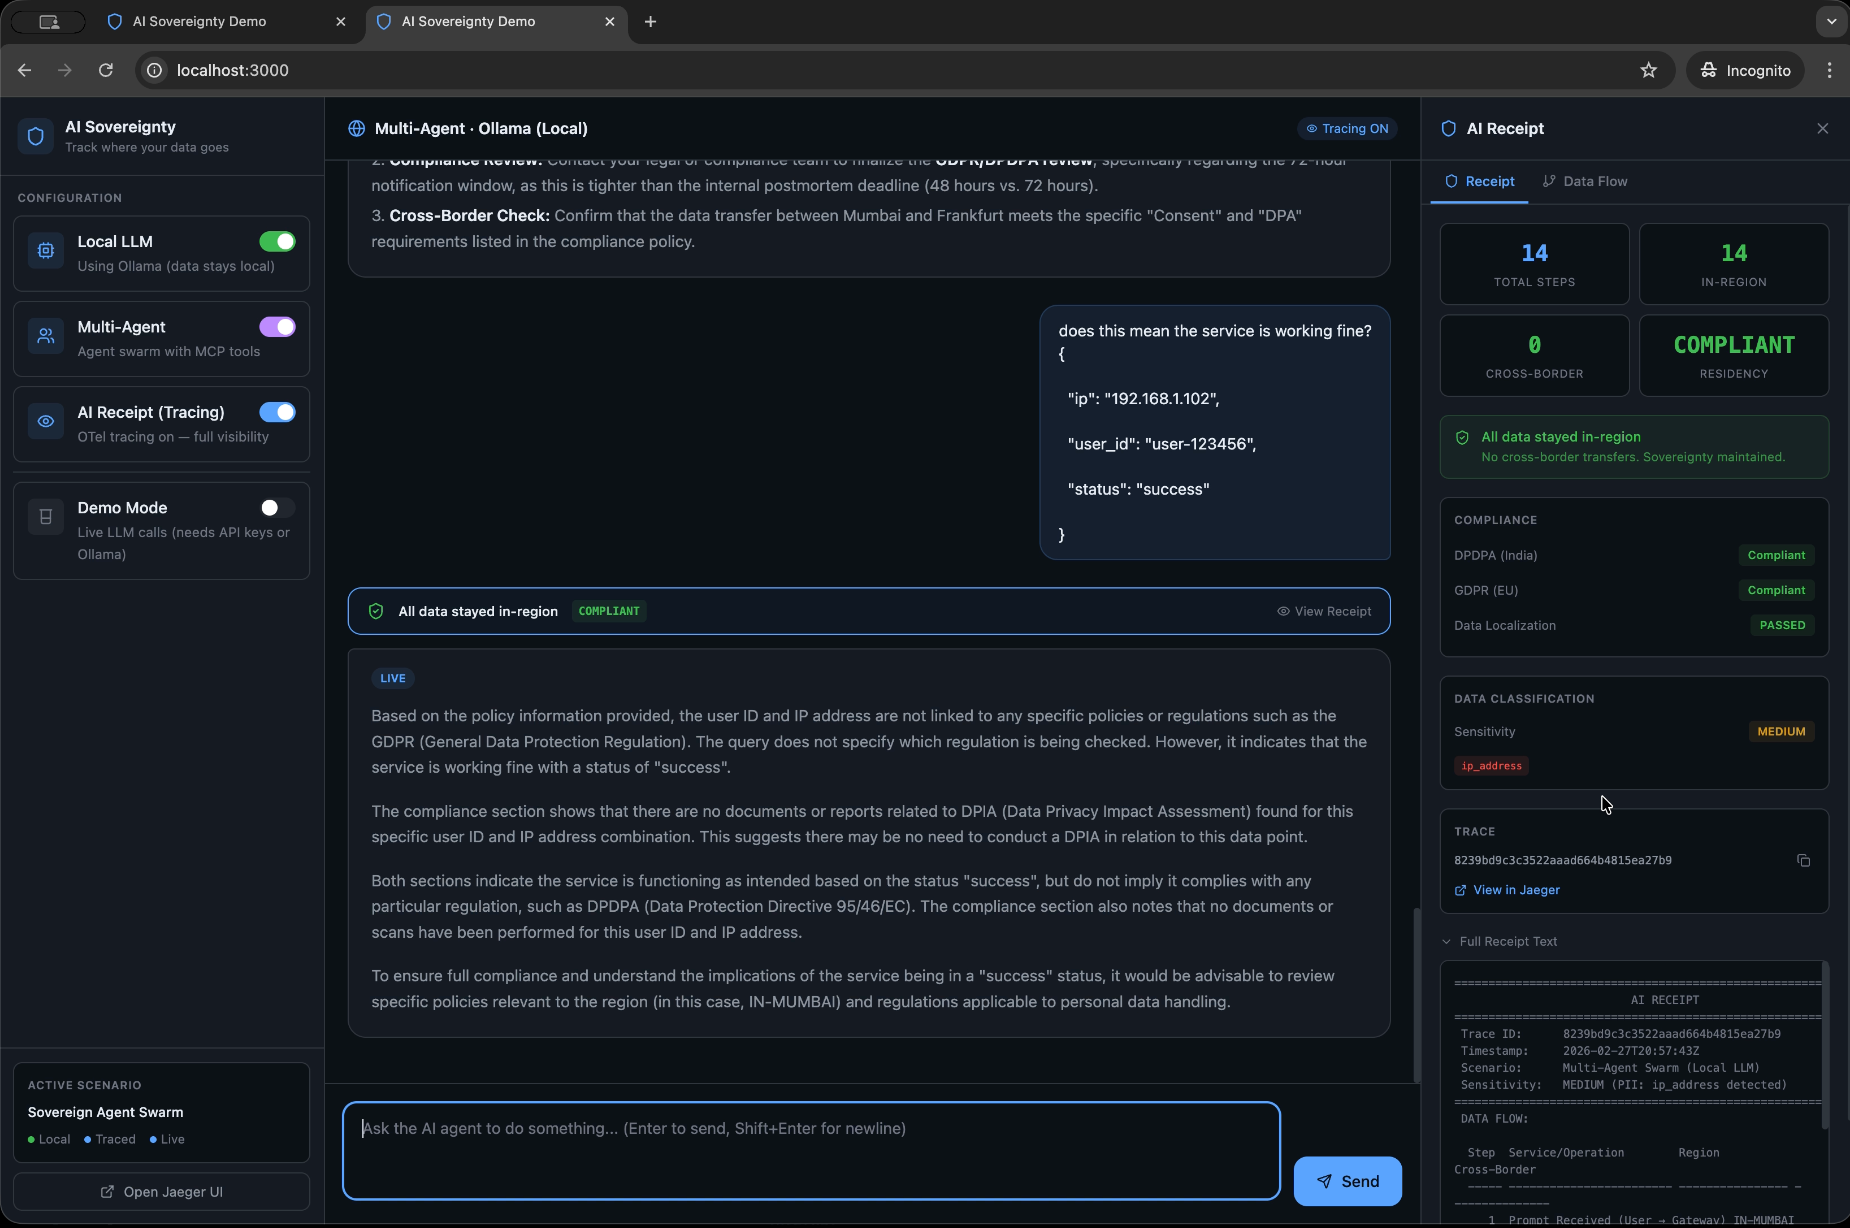Click Sovereign Agent Swarm scenario name
The image size is (1850, 1228).
coord(105,1112)
